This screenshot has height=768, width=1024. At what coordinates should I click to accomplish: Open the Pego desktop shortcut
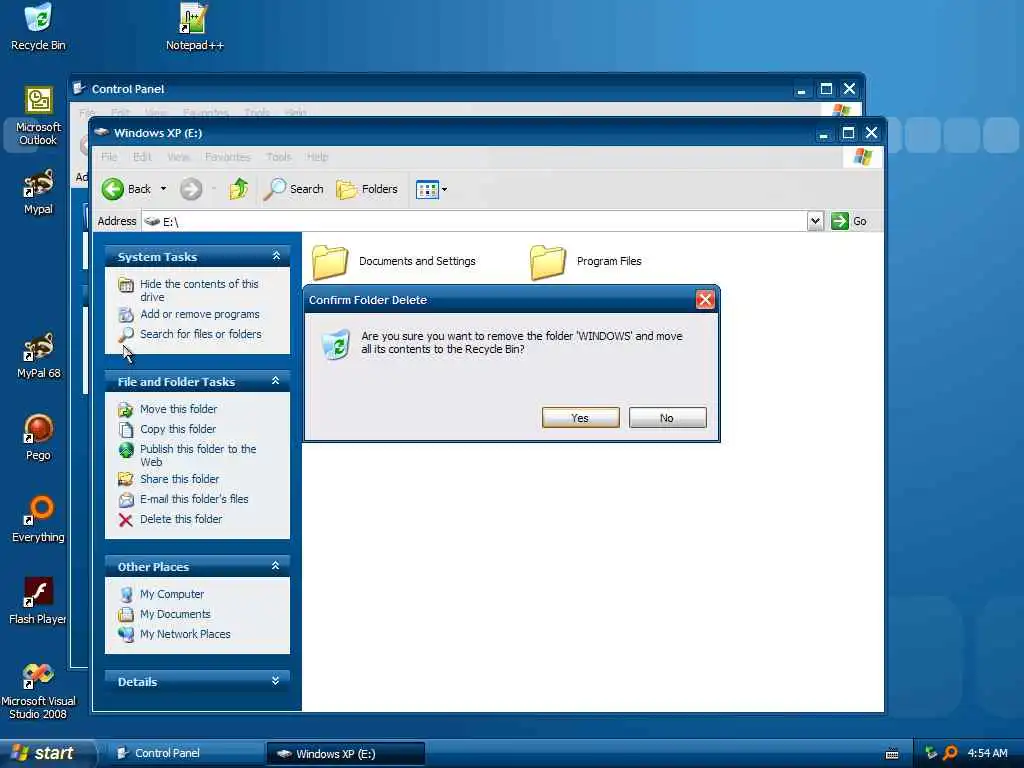click(x=38, y=438)
